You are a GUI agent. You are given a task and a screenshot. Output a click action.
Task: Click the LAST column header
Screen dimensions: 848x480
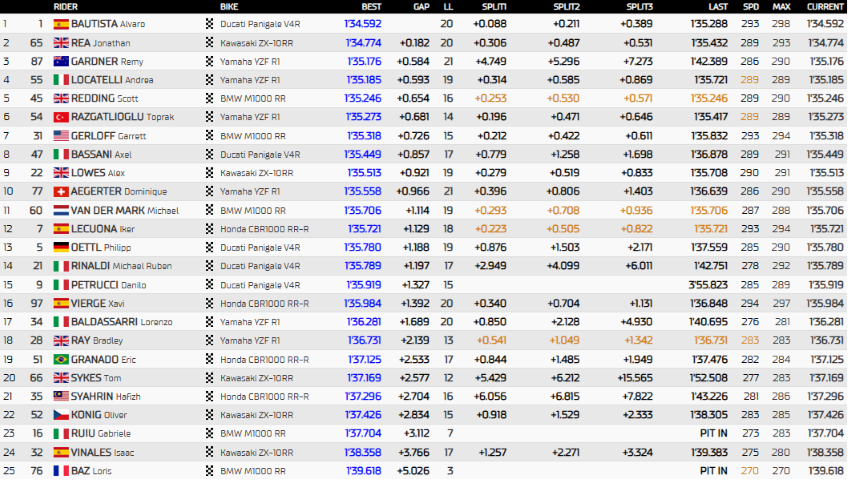pos(718,6)
